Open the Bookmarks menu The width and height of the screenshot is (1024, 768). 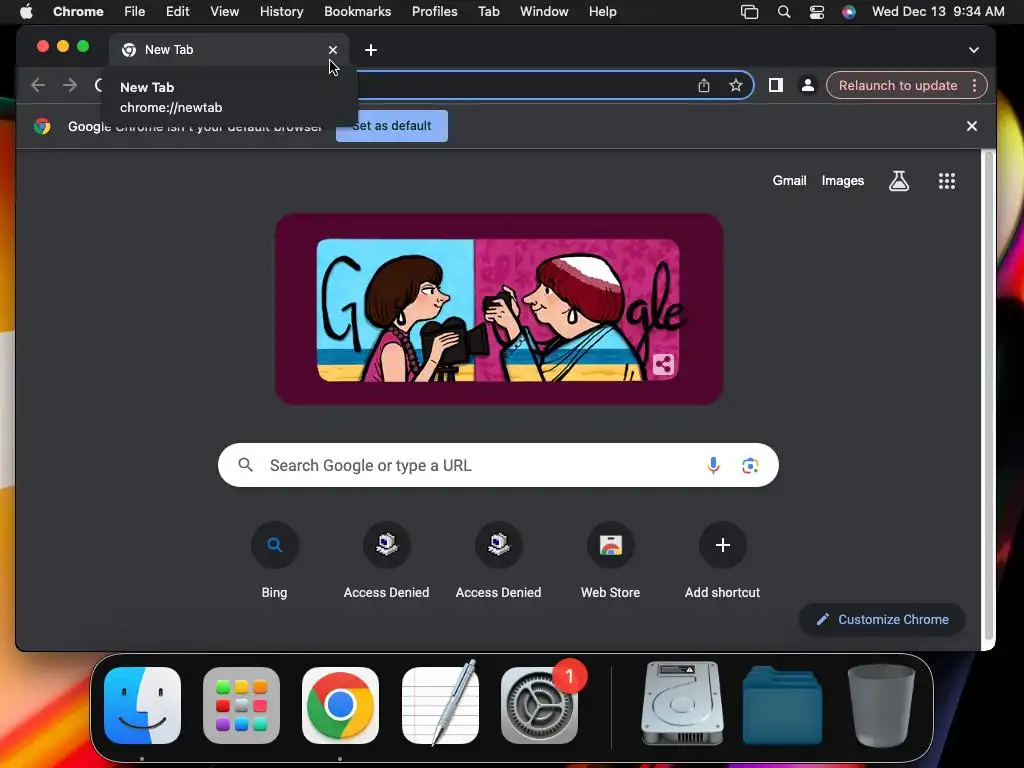pos(357,11)
